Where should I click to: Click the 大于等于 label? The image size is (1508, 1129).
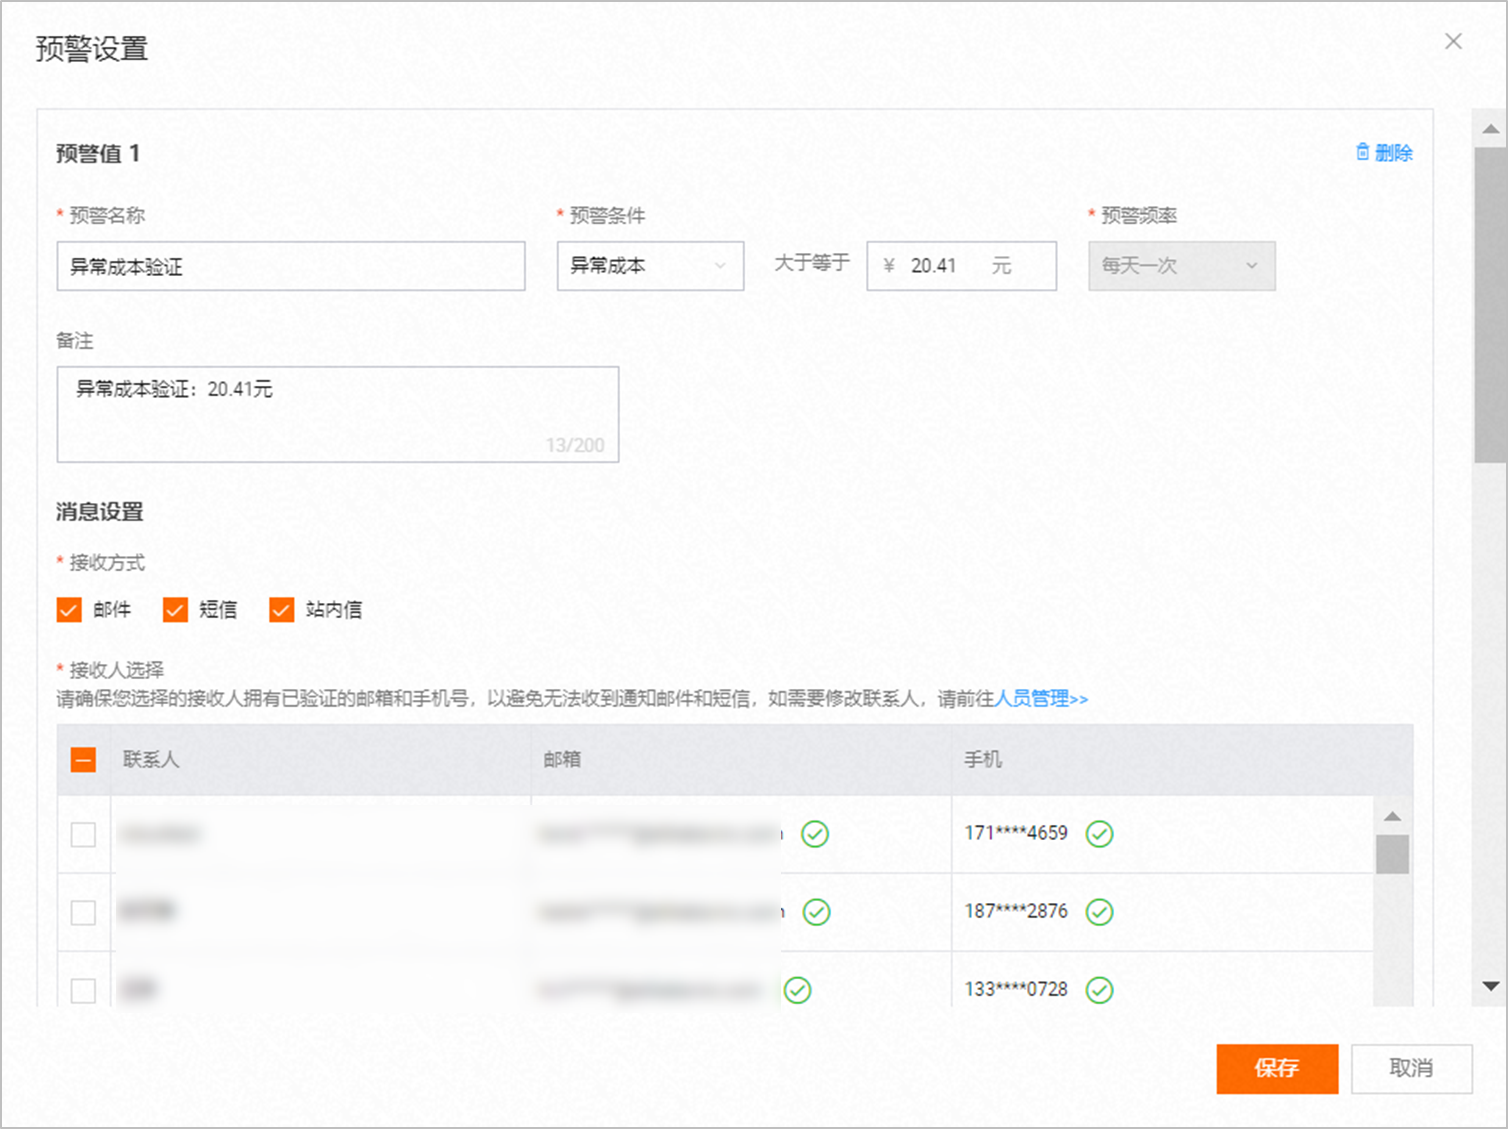point(812,263)
